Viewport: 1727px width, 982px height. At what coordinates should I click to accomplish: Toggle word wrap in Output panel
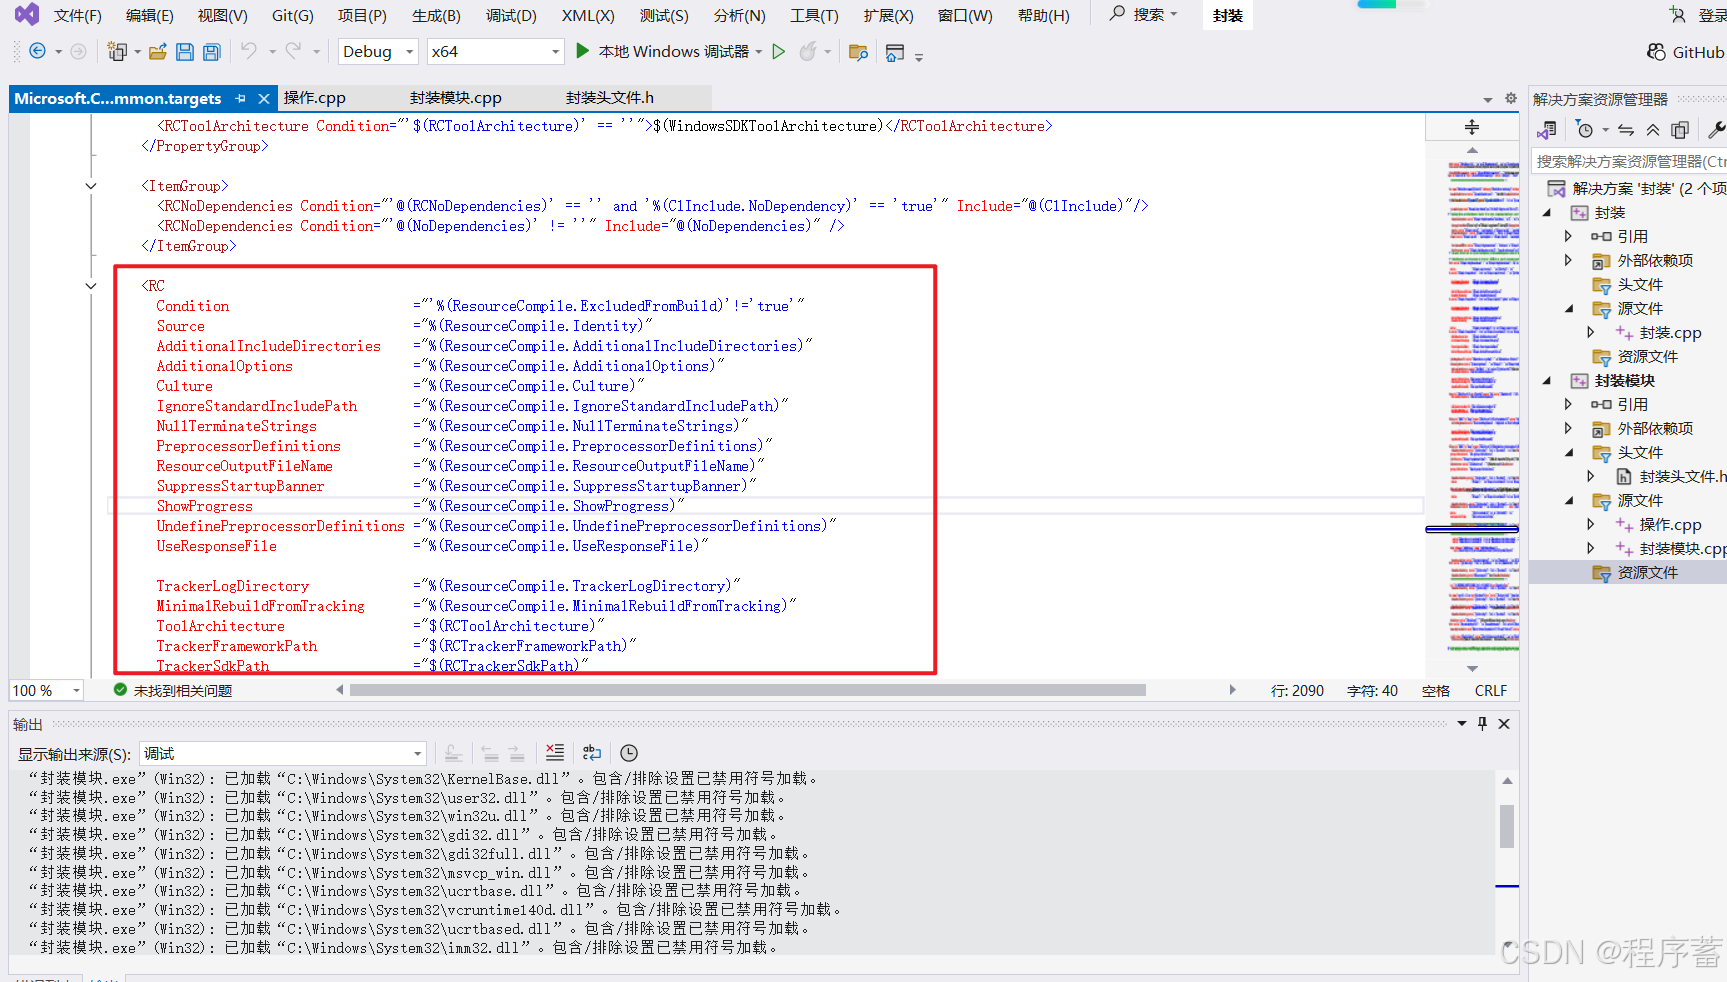[592, 752]
